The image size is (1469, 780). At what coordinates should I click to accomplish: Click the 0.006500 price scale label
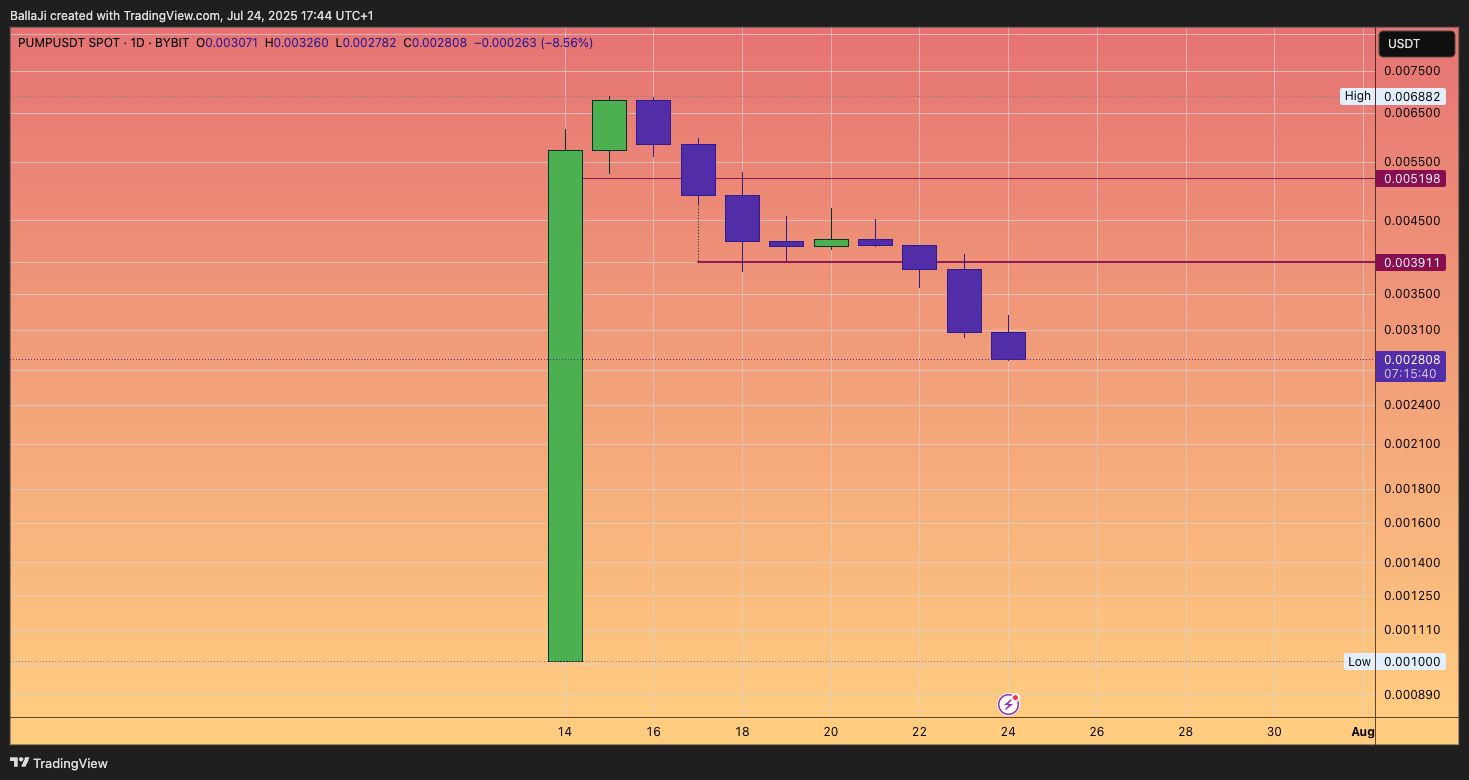coord(1412,113)
